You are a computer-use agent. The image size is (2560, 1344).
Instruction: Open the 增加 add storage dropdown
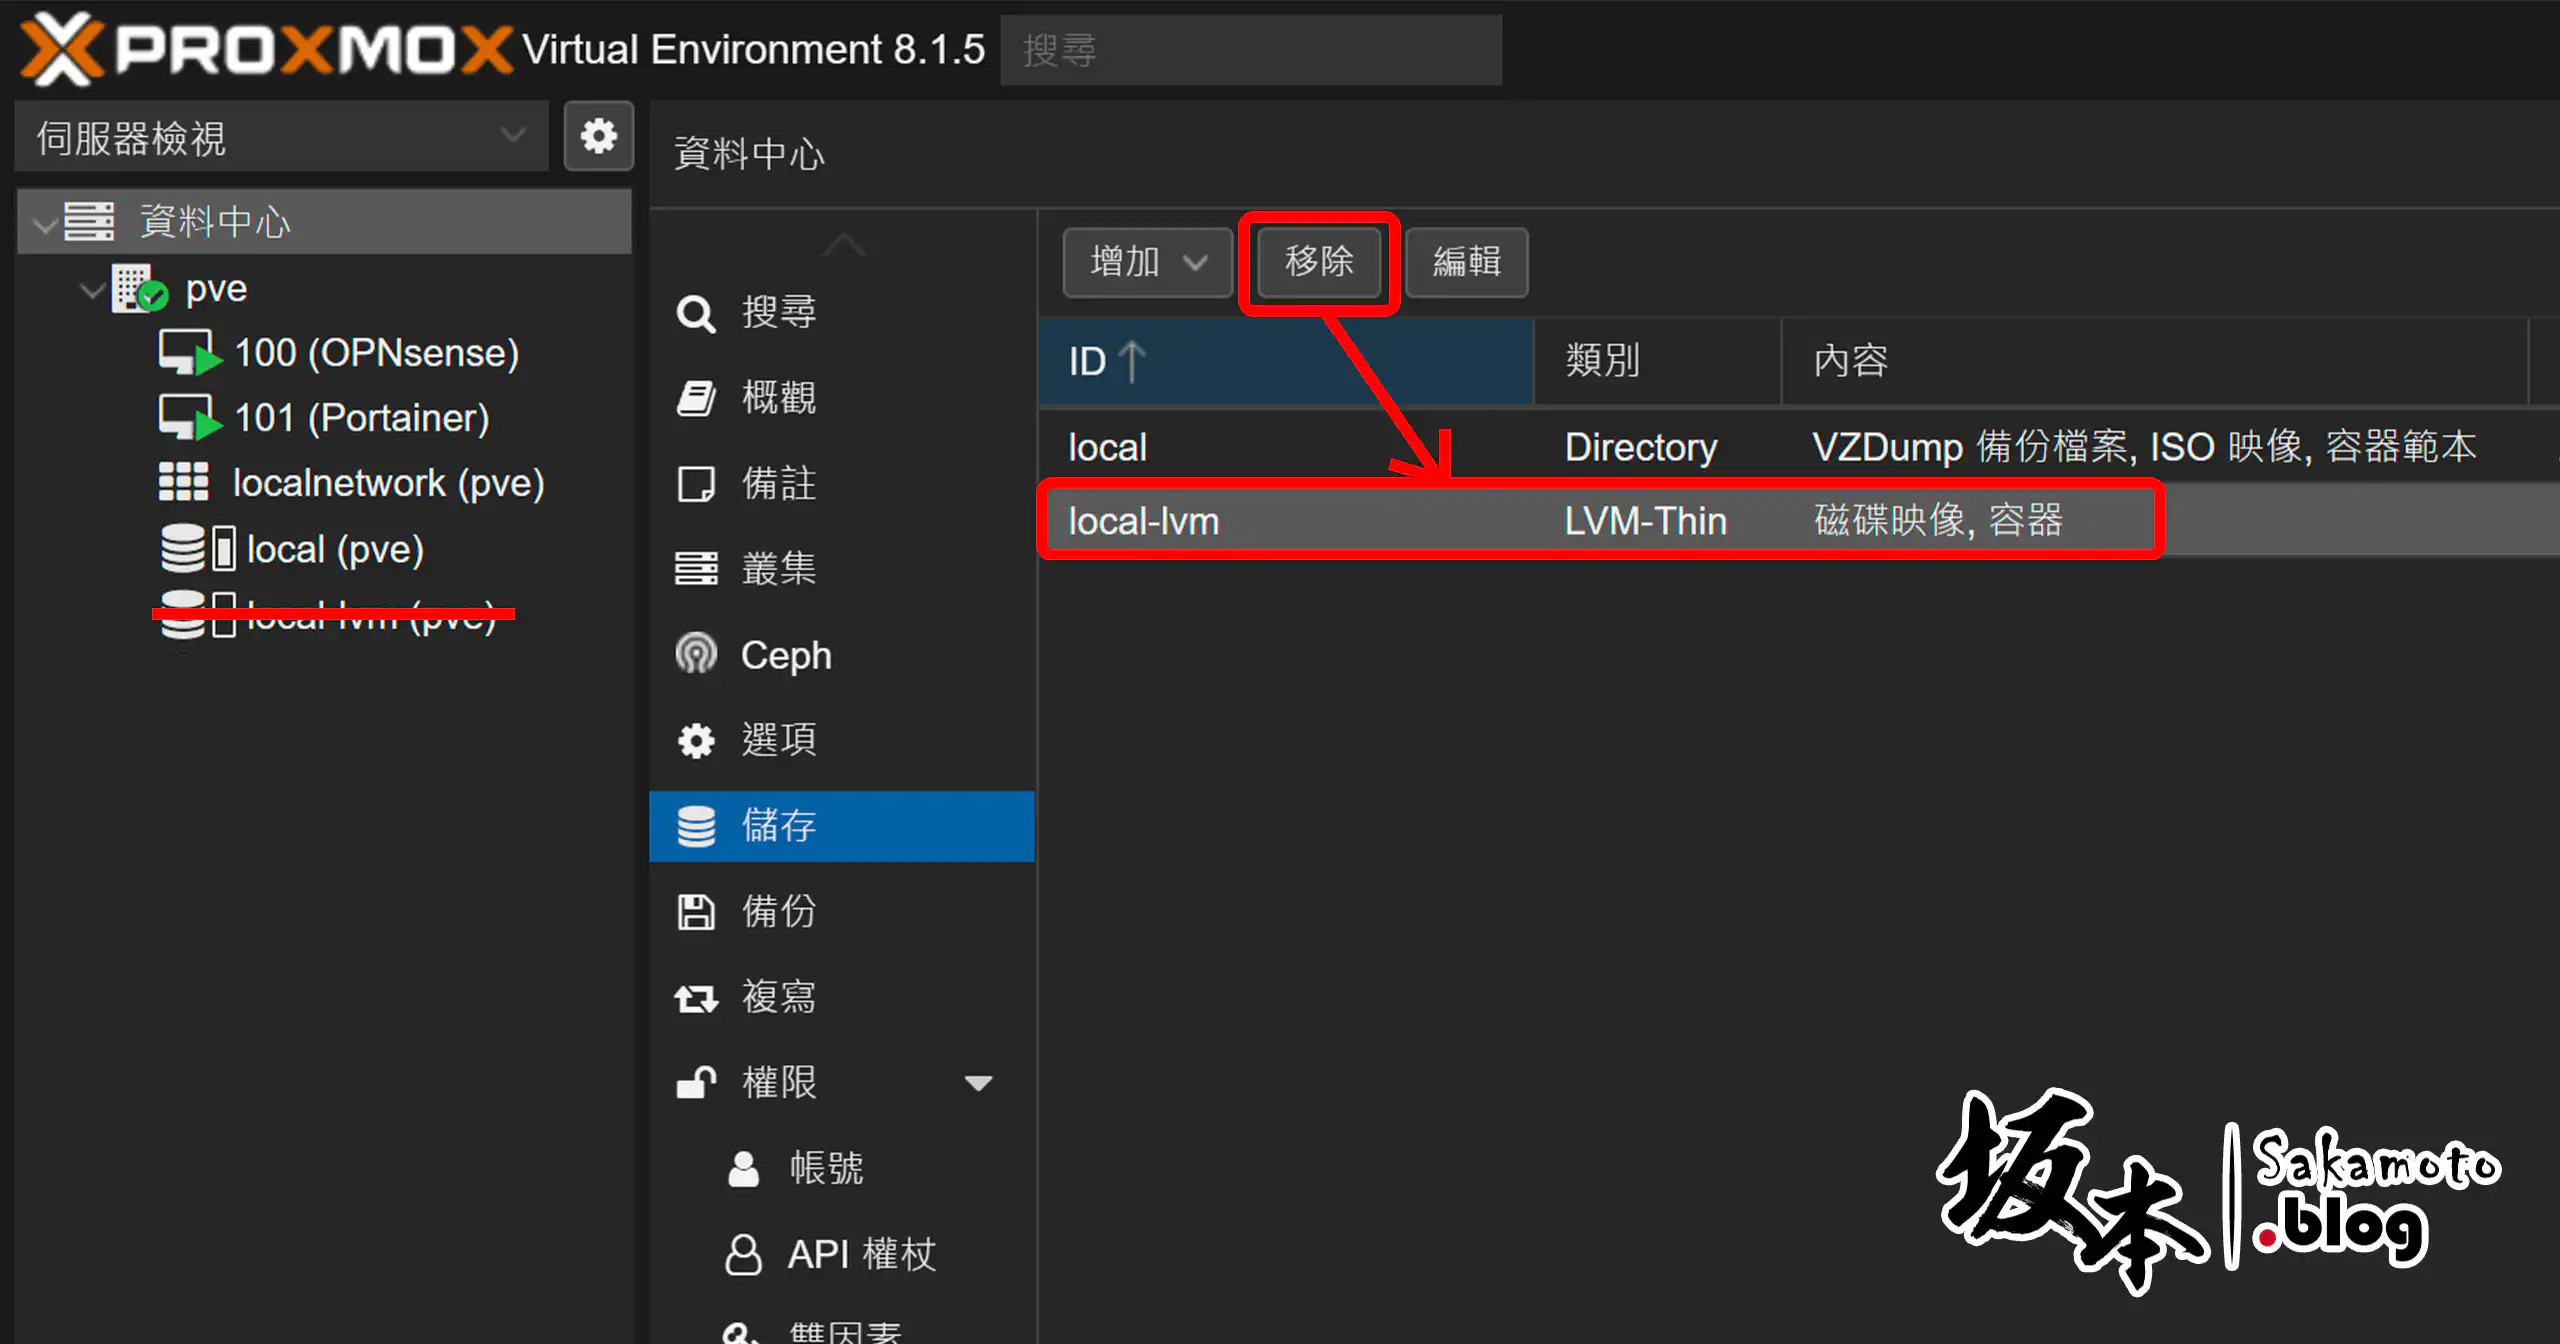1147,262
